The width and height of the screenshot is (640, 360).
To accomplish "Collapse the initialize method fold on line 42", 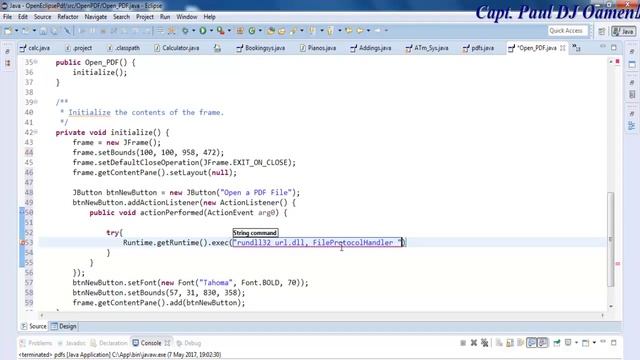I will [36, 132].
